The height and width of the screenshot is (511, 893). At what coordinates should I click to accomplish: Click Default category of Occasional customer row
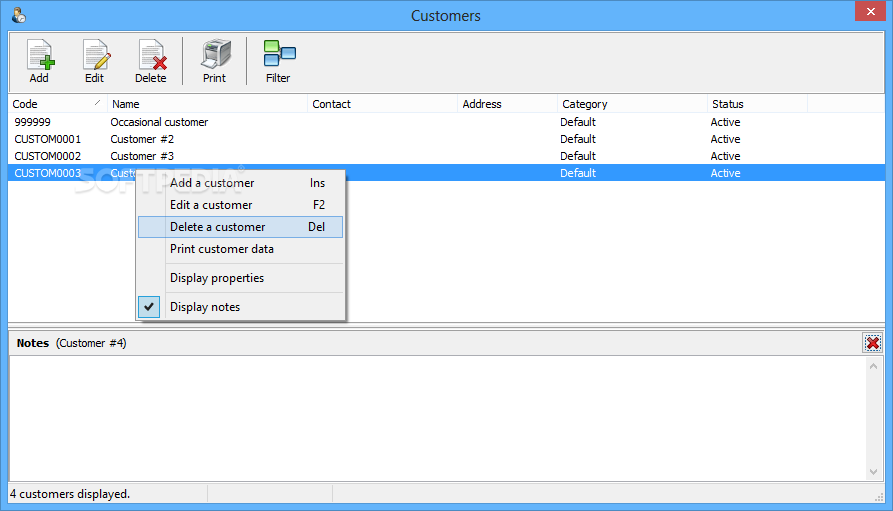[x=577, y=122]
